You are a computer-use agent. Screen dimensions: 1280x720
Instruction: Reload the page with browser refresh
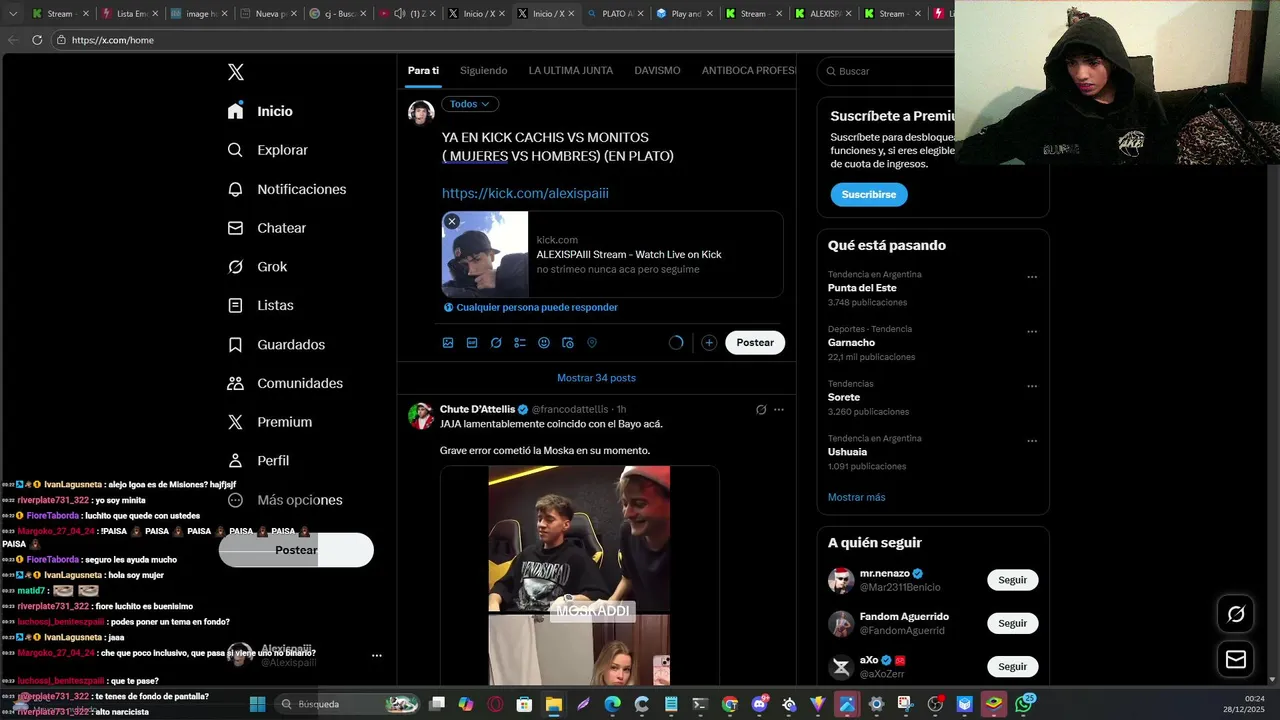point(37,40)
